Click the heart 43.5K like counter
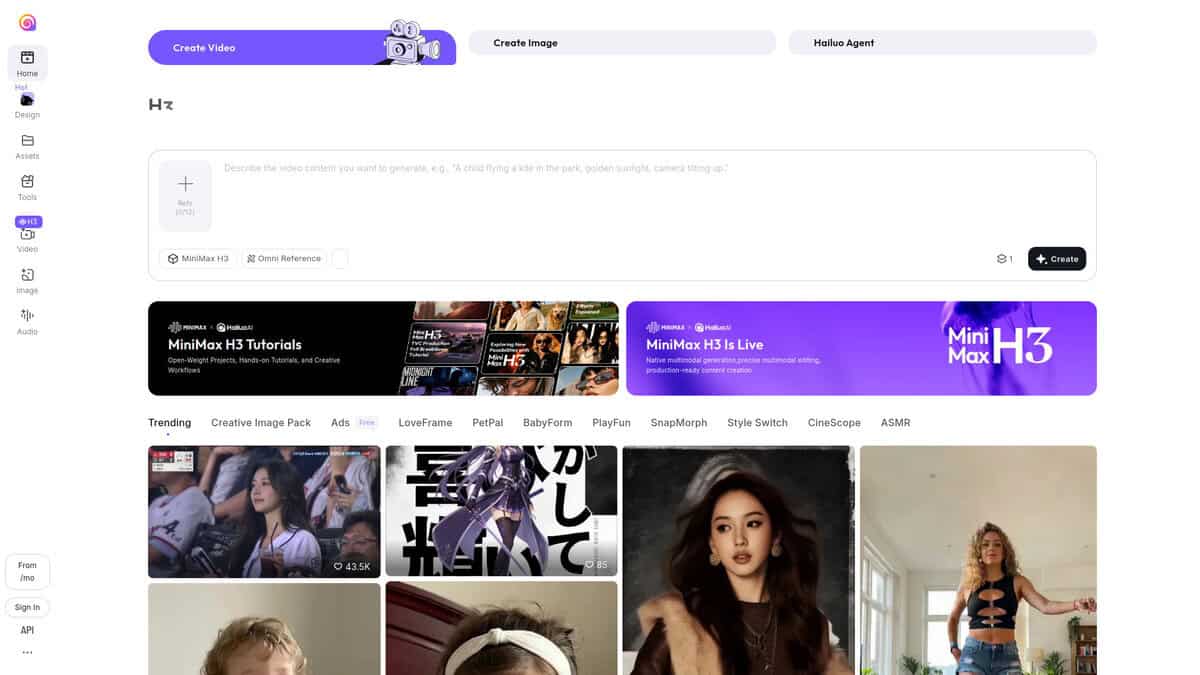This screenshot has width=1200, height=675. pyautogui.click(x=352, y=566)
